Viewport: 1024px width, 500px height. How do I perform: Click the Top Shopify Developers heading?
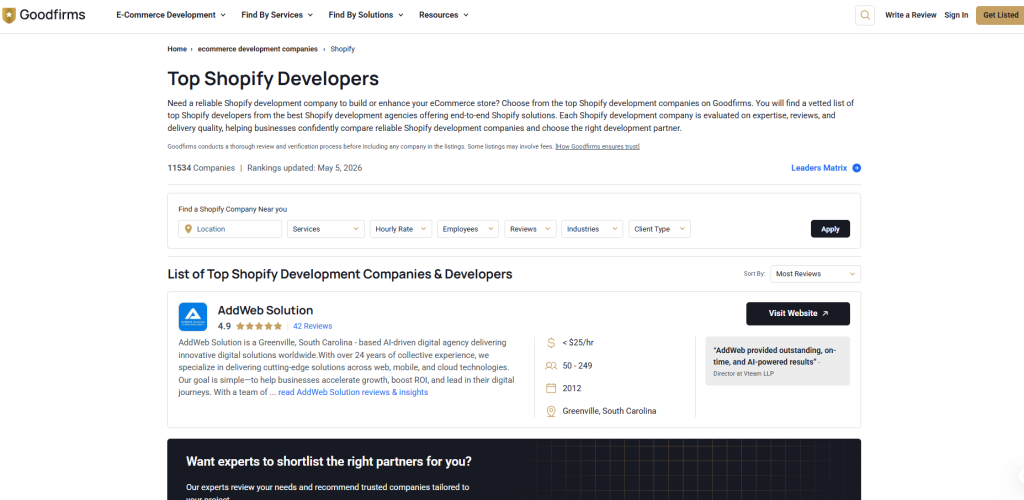click(273, 79)
